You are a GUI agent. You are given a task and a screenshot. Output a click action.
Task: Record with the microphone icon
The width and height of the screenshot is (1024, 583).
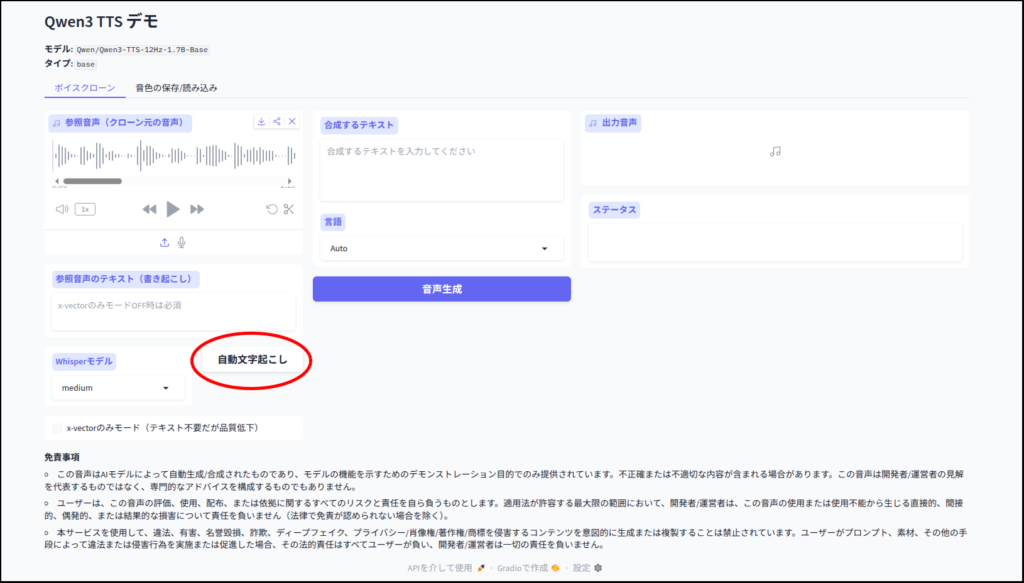click(182, 242)
